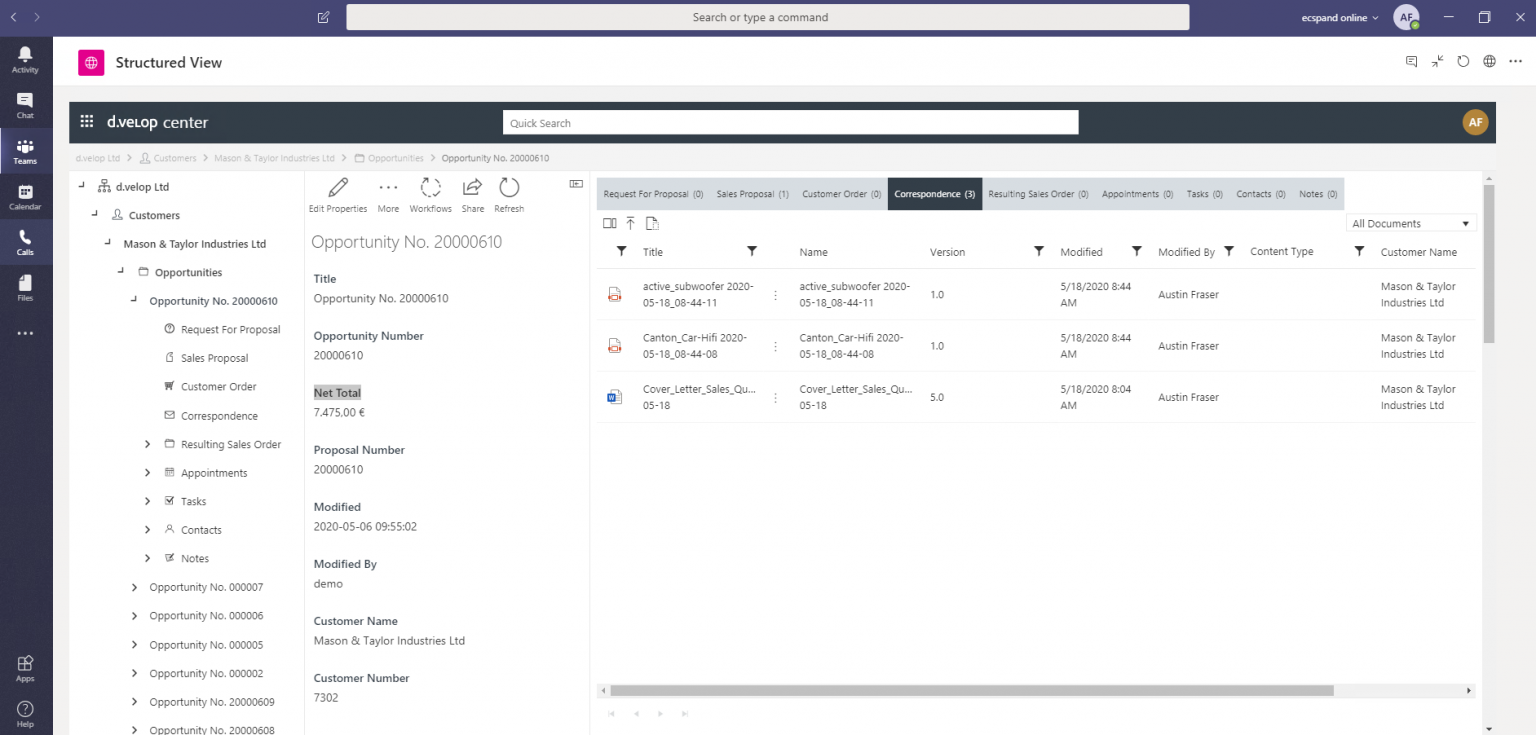Reload the tab using header refresh icon
This screenshot has width=1536, height=735.
tap(1463, 61)
